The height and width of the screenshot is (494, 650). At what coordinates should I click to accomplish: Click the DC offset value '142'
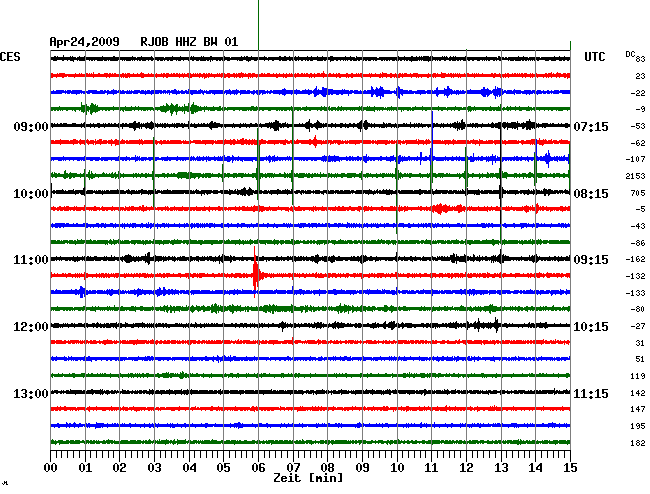(x=638, y=393)
